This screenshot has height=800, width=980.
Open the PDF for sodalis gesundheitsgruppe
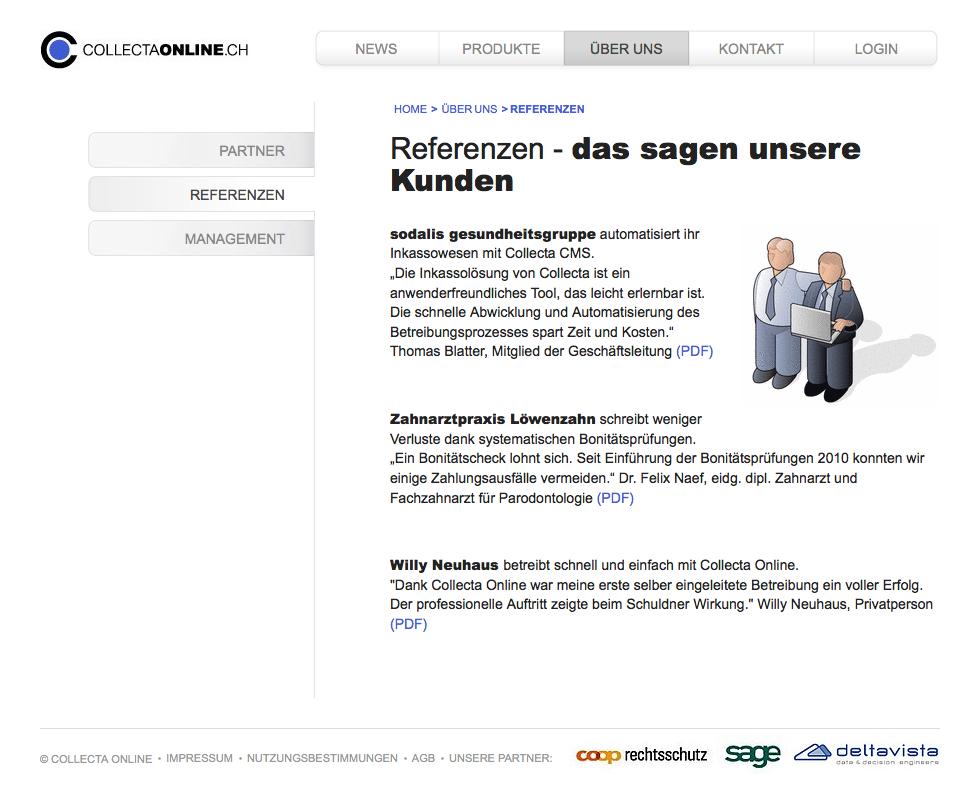tap(694, 351)
